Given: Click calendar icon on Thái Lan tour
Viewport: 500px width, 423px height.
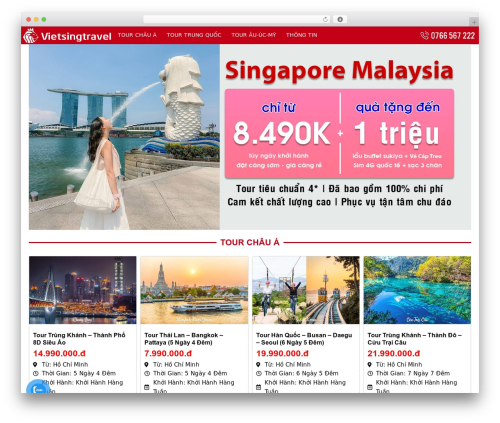Looking at the screenshot, I should click(x=147, y=387).
